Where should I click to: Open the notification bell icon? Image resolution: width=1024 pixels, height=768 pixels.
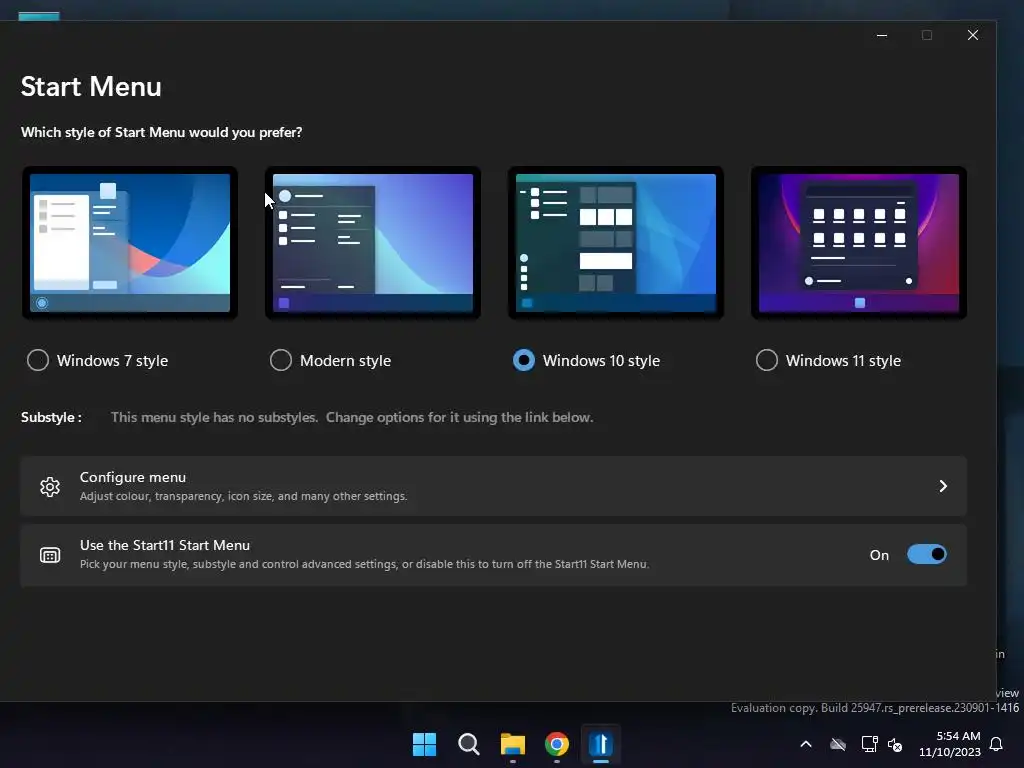pos(997,744)
